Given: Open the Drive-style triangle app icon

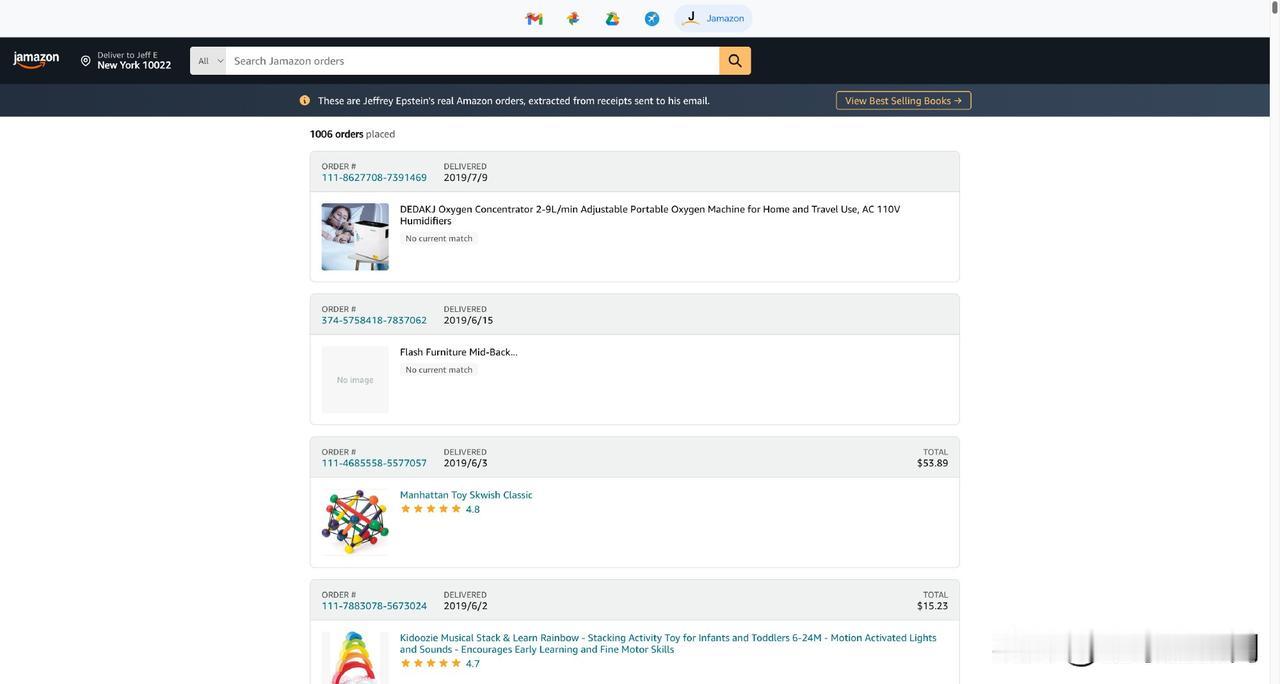Looking at the screenshot, I should point(612,18).
